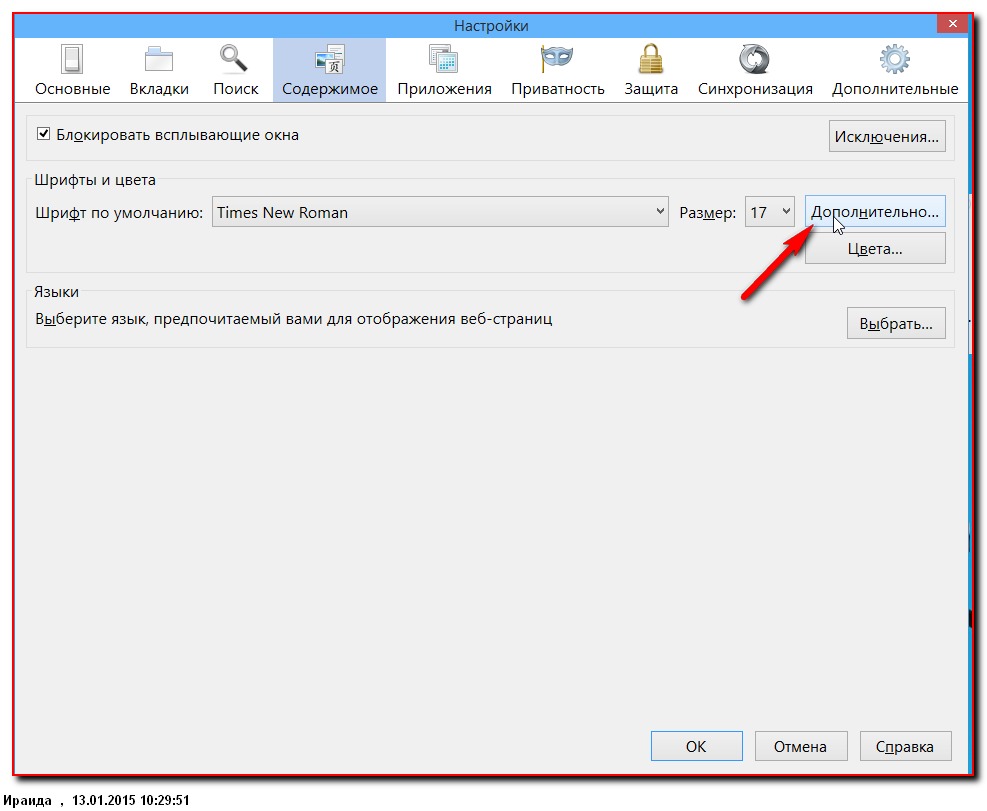Open the Приватность mask icon
This screenshot has height=811, width=987.
point(557,58)
